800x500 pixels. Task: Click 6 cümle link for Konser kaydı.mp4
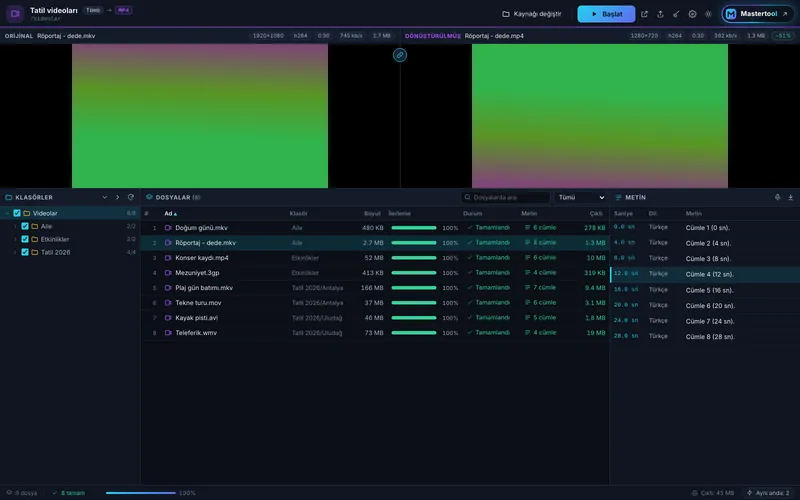click(x=541, y=258)
